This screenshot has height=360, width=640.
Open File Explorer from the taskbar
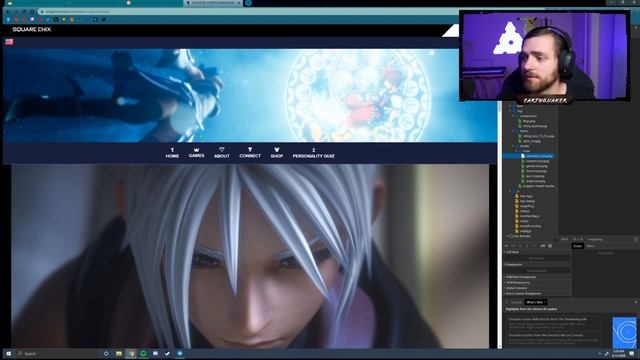pos(119,353)
